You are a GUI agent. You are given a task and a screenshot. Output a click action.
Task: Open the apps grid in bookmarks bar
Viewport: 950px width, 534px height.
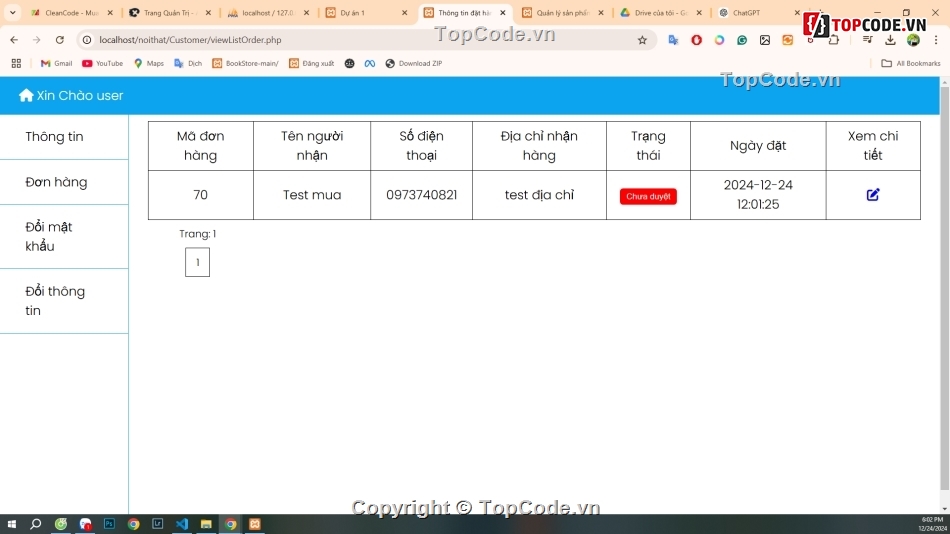pos(16,63)
